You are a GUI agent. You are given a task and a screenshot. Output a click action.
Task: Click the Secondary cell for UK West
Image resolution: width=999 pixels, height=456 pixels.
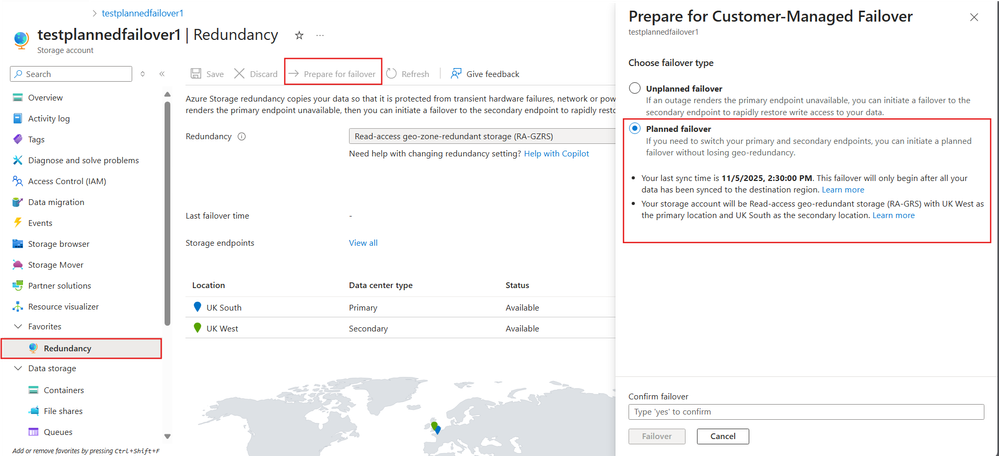(x=368, y=329)
